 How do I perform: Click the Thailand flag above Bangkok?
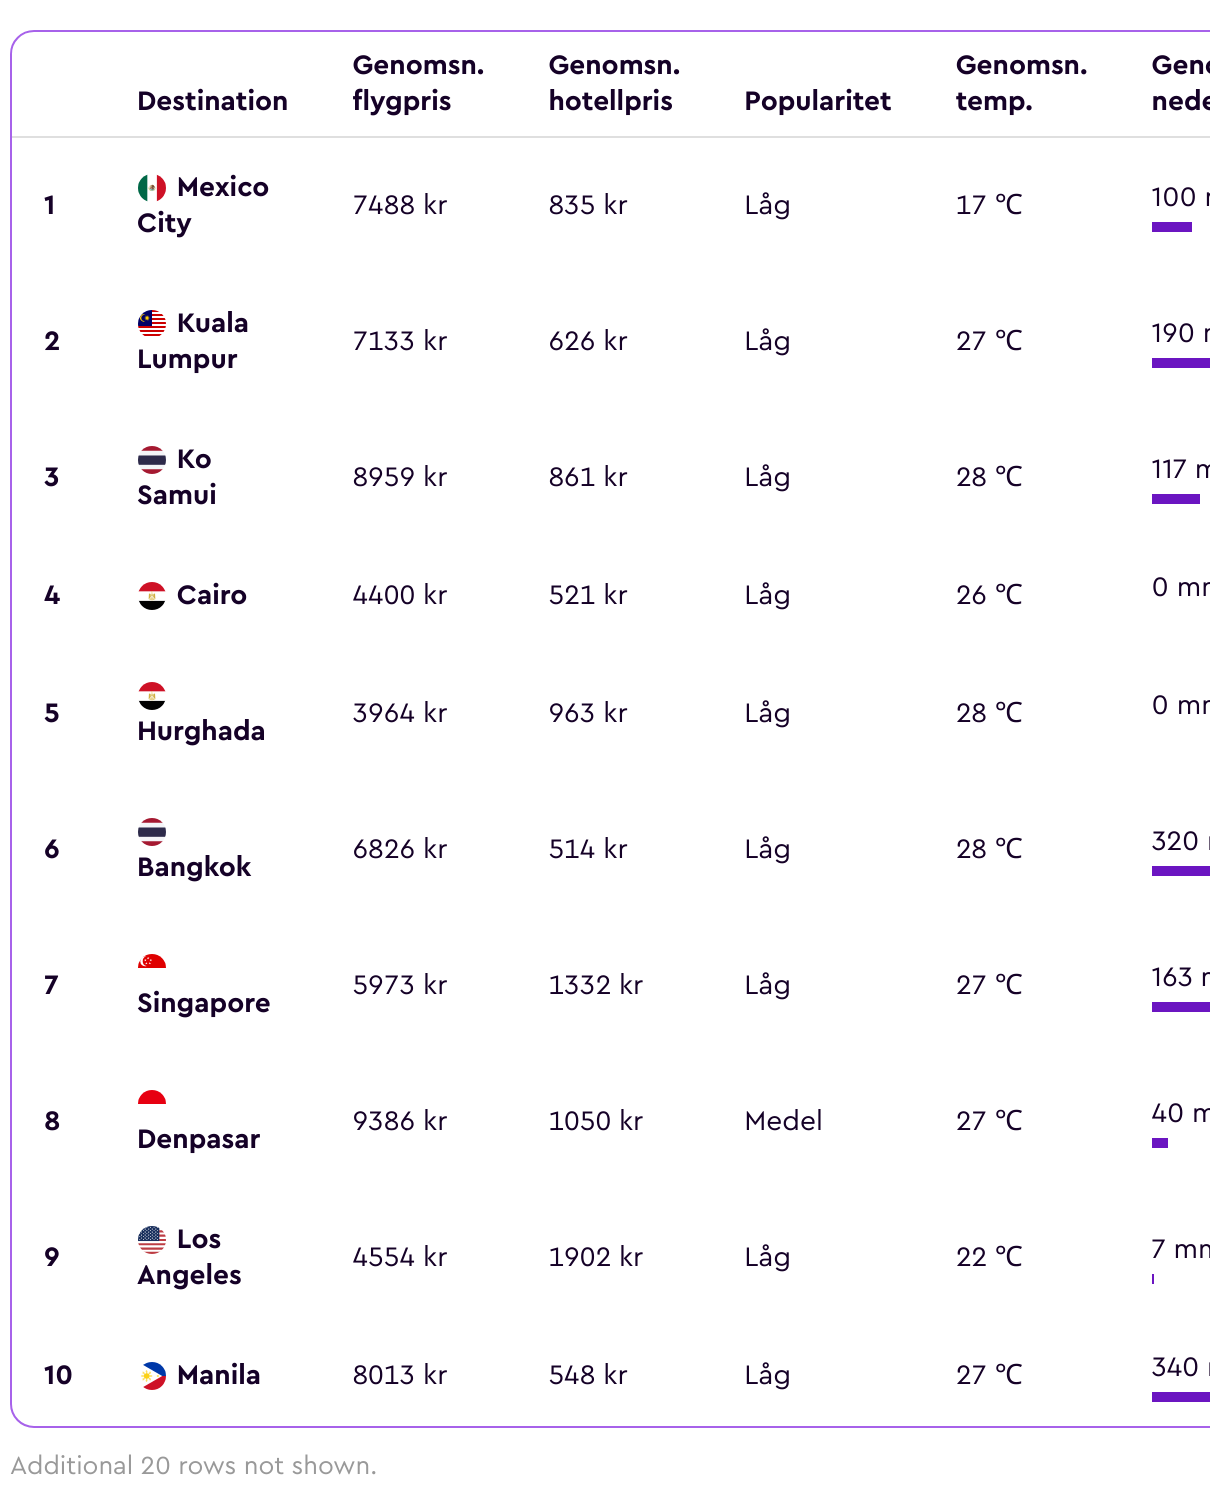(152, 831)
